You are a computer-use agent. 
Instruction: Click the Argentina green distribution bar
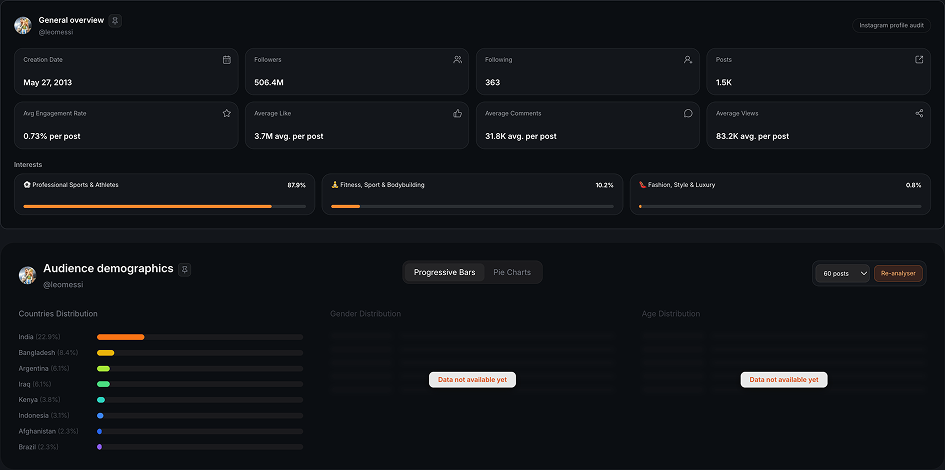(x=103, y=368)
